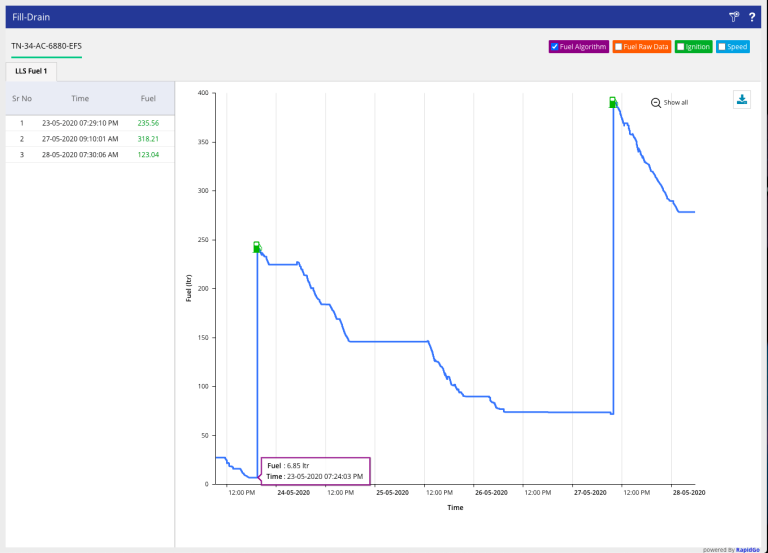Select the TN-34-AC-6880-EFS vehicle tab
Image resolution: width=768 pixels, height=553 pixels.
(46, 47)
